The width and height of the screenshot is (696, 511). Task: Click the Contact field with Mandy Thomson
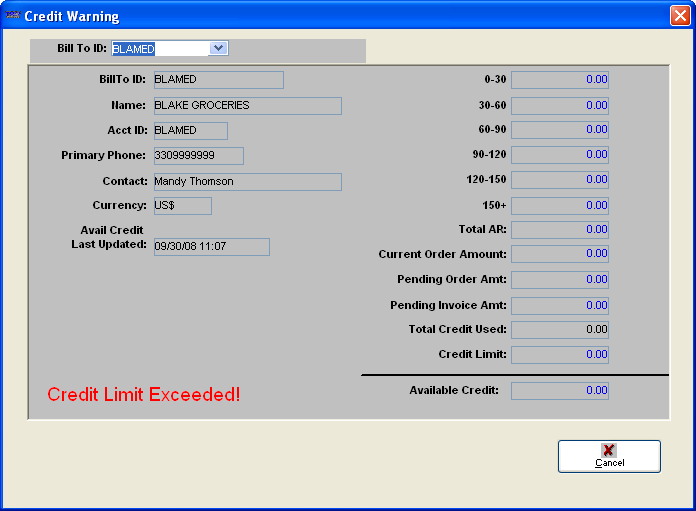click(x=246, y=182)
